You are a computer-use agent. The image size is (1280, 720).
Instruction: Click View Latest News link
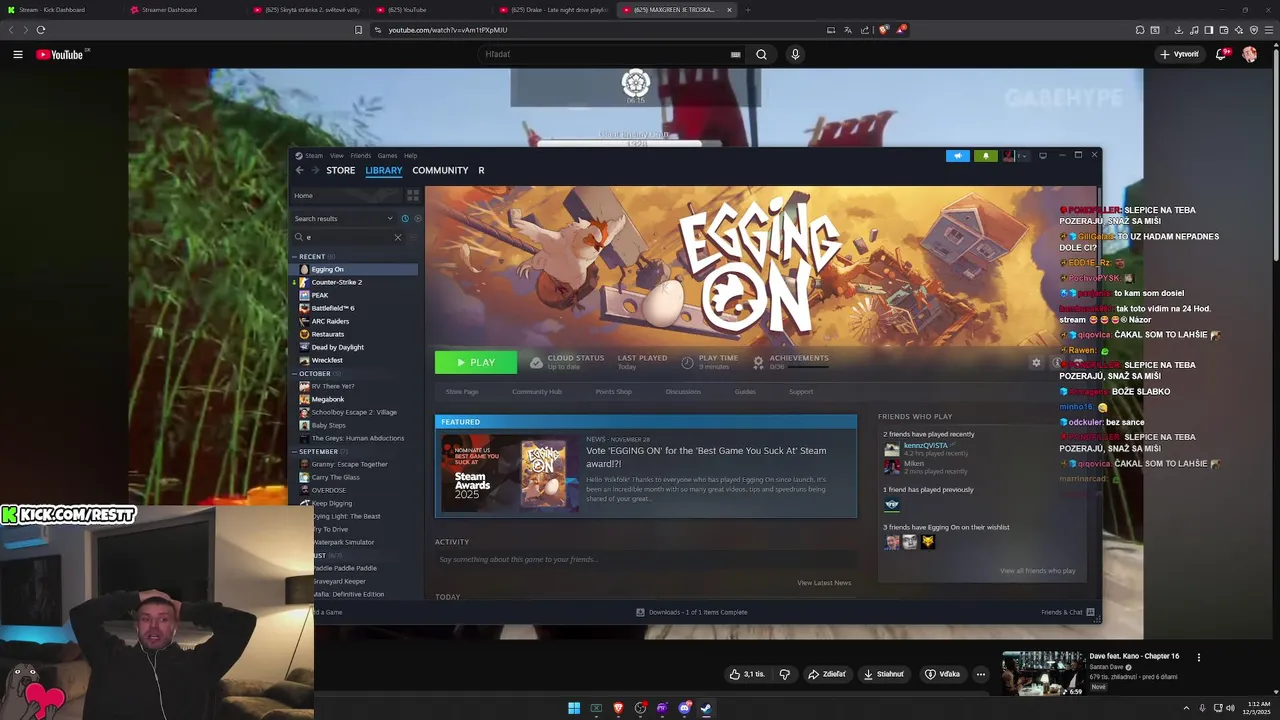824,583
